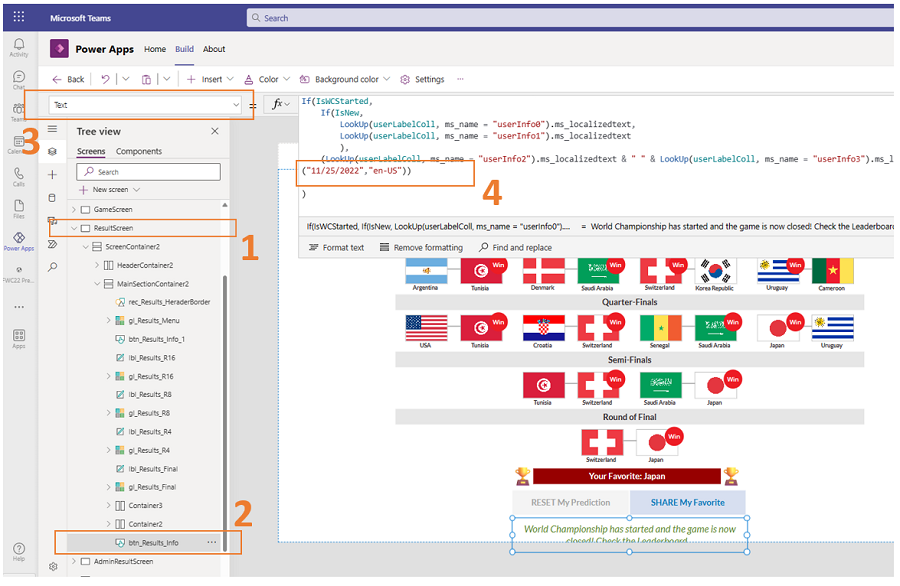Viewport: 900px width, 586px height.
Task: Select Container3 in the tree
Action: (145, 506)
